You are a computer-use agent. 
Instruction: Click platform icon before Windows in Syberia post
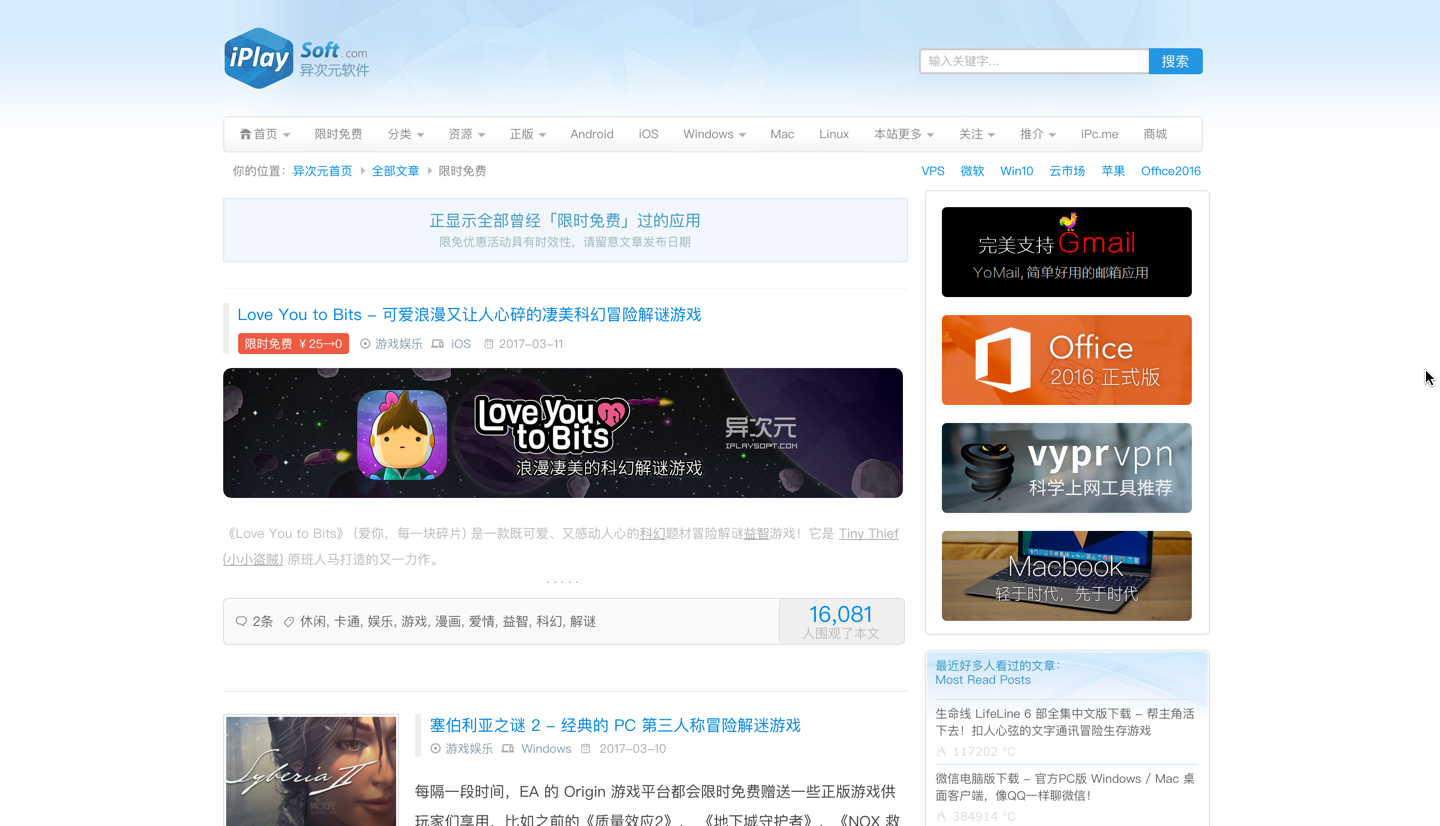pos(507,748)
